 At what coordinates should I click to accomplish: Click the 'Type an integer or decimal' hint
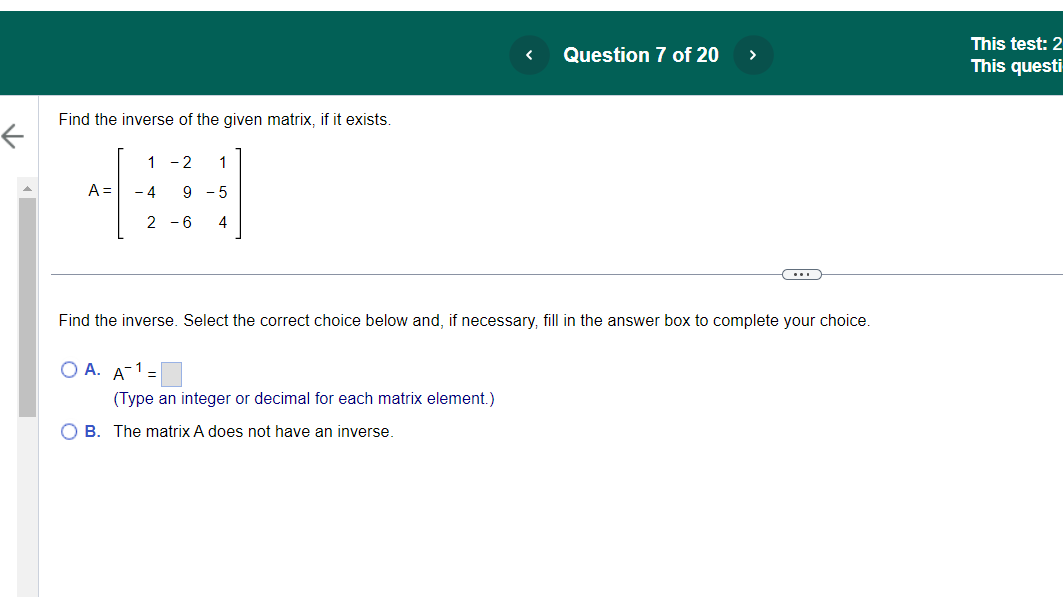[x=304, y=398]
